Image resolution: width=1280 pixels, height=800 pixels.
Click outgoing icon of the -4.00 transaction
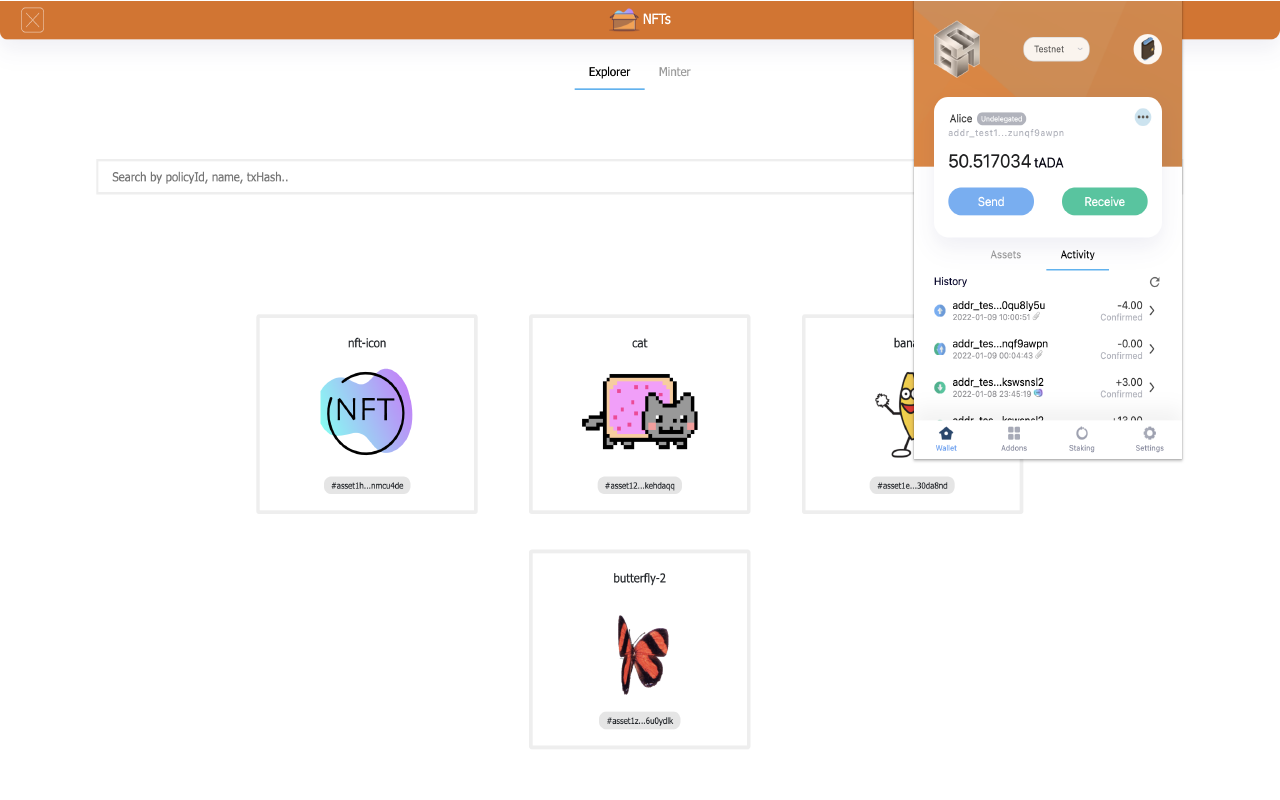coord(940,311)
